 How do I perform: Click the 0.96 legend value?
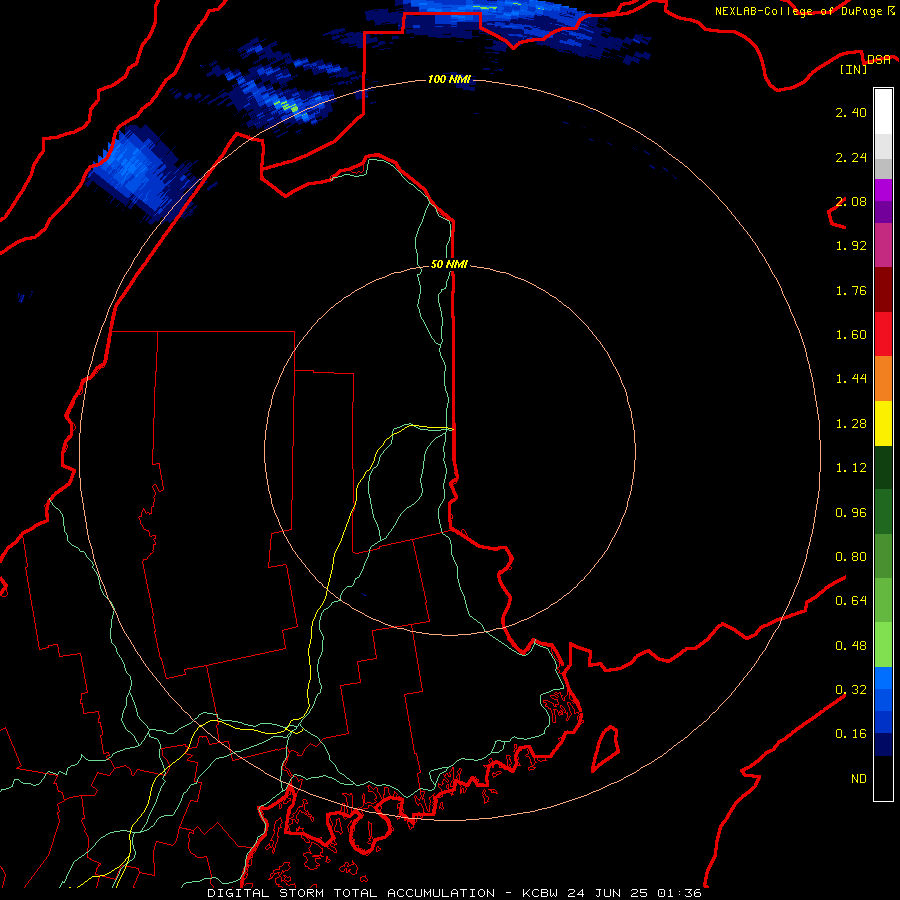click(851, 513)
